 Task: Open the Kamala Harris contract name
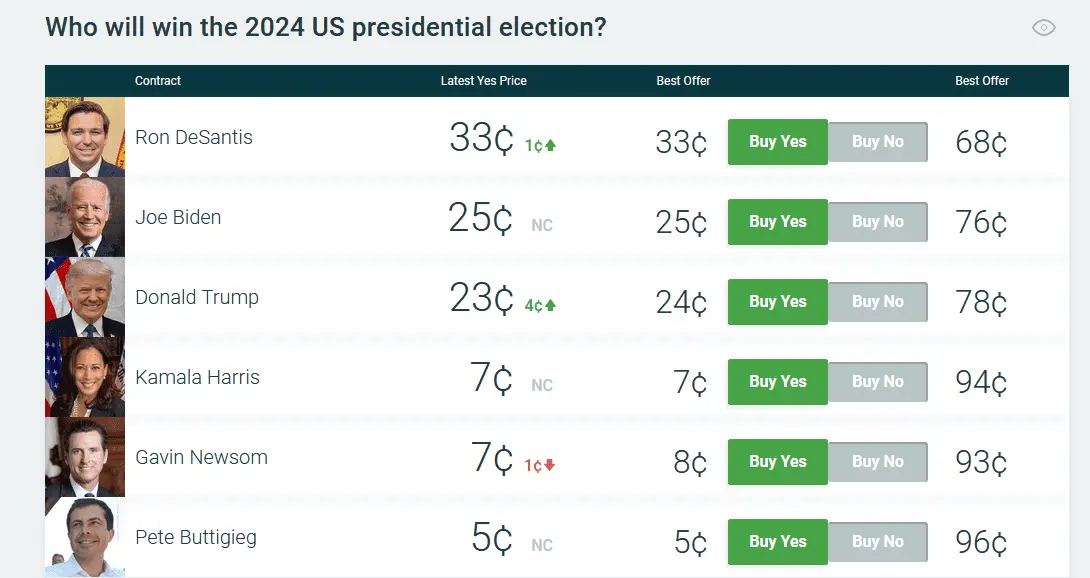click(197, 378)
